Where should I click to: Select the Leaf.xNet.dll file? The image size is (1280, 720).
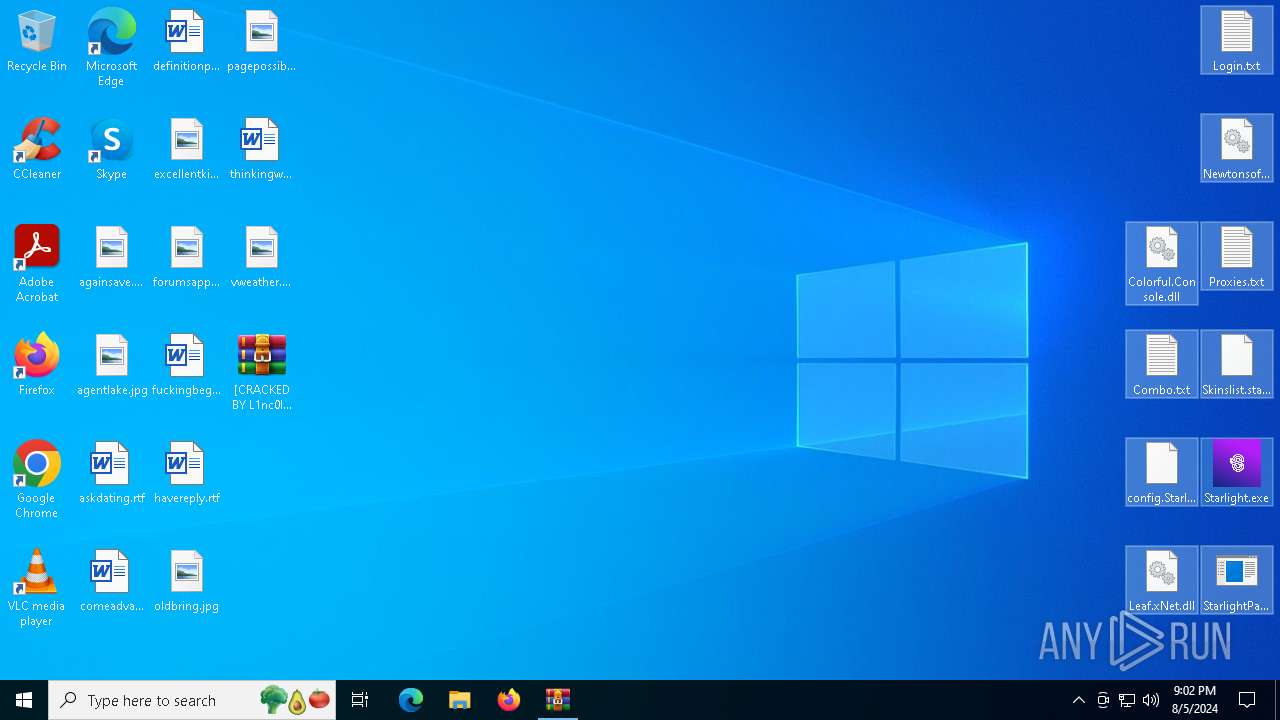pos(1162,580)
